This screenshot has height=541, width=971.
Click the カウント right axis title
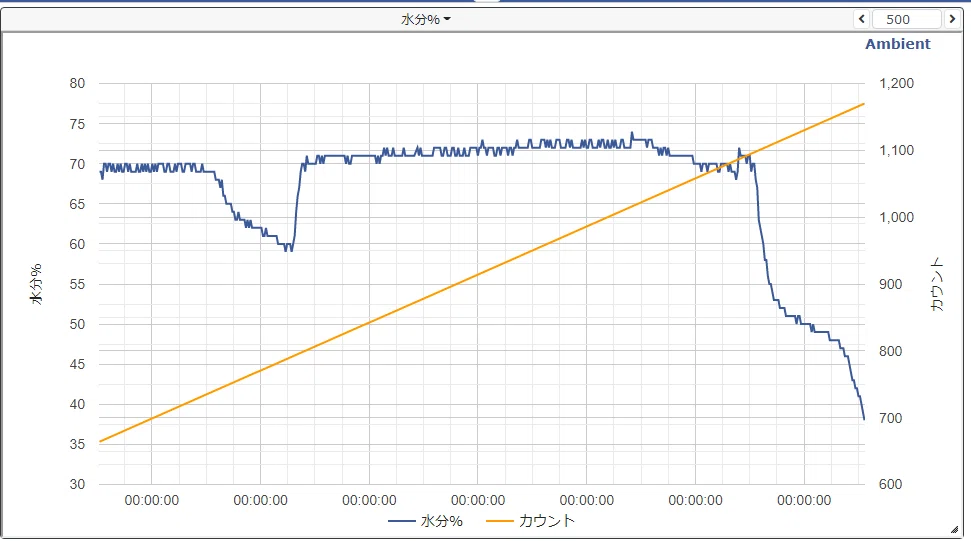tap(937, 284)
